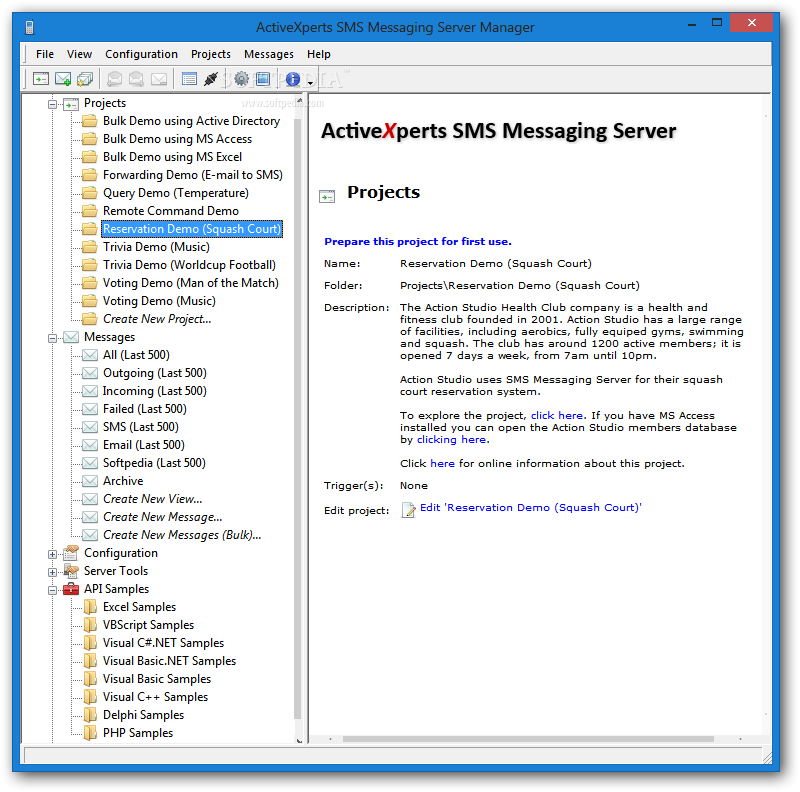Expand the Server Tools tree node
The image size is (800, 792).
52,572
